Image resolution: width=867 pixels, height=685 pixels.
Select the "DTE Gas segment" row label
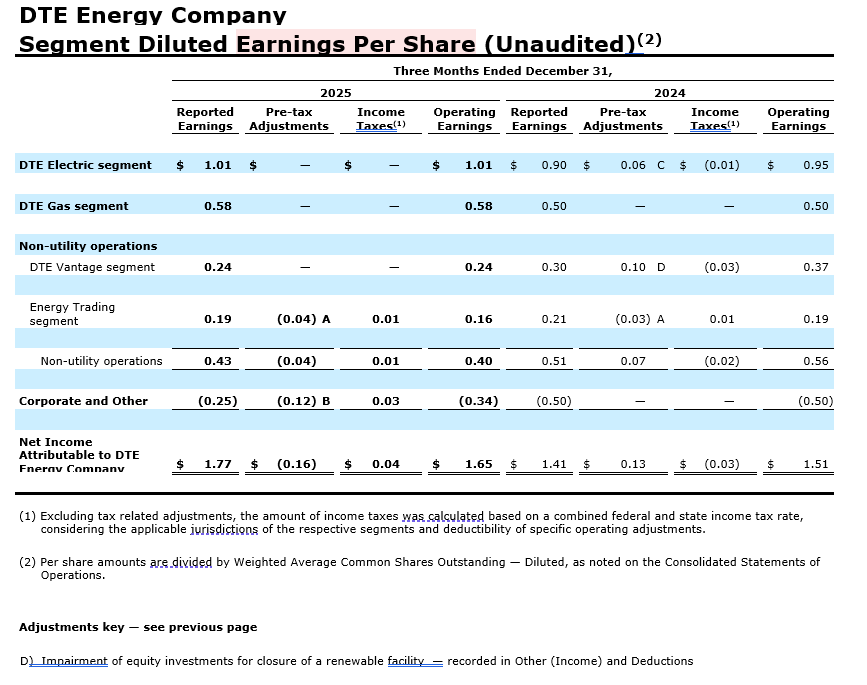pos(73,206)
